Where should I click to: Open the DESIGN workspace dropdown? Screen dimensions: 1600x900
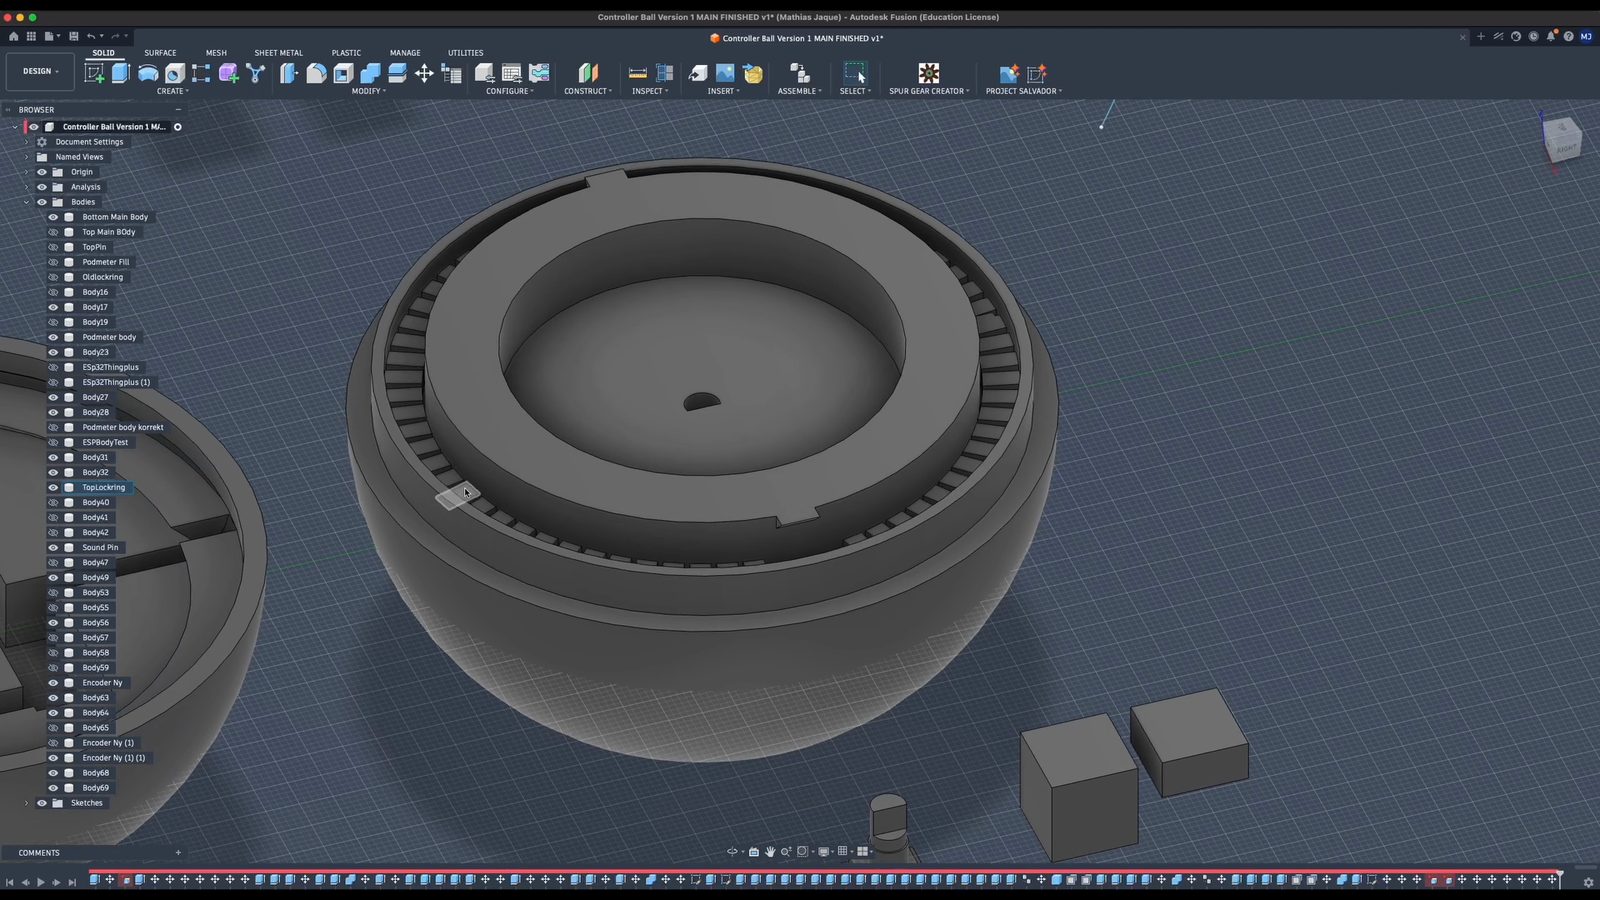[40, 71]
